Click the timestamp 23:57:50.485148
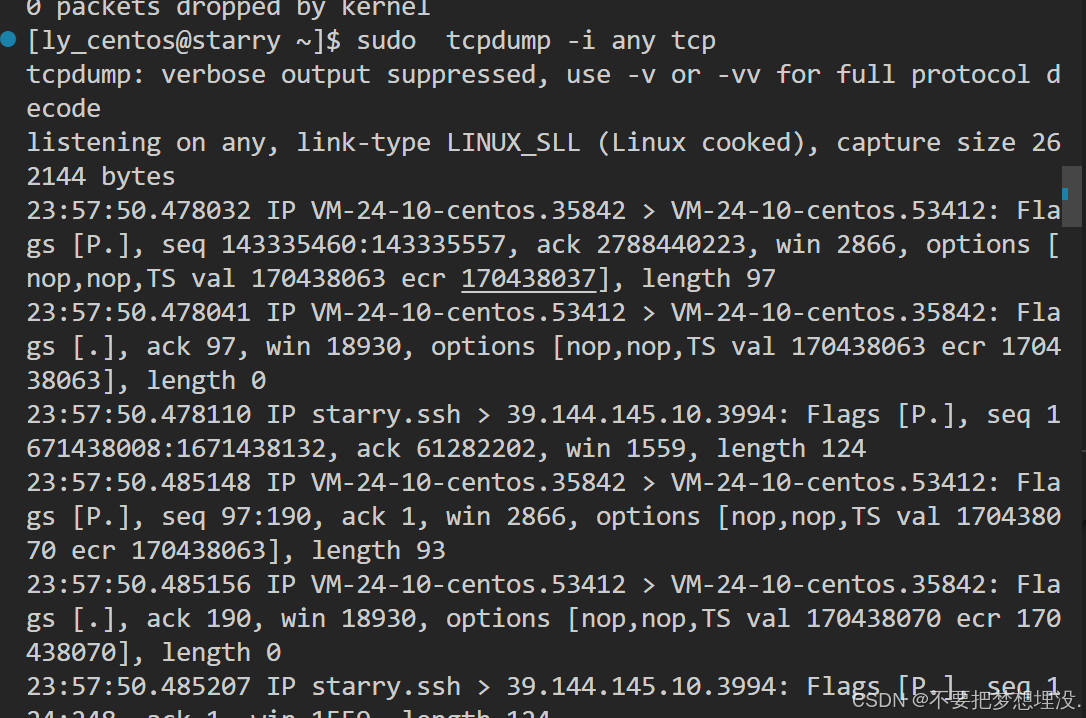Viewport: 1086px width, 718px height. (x=138, y=482)
